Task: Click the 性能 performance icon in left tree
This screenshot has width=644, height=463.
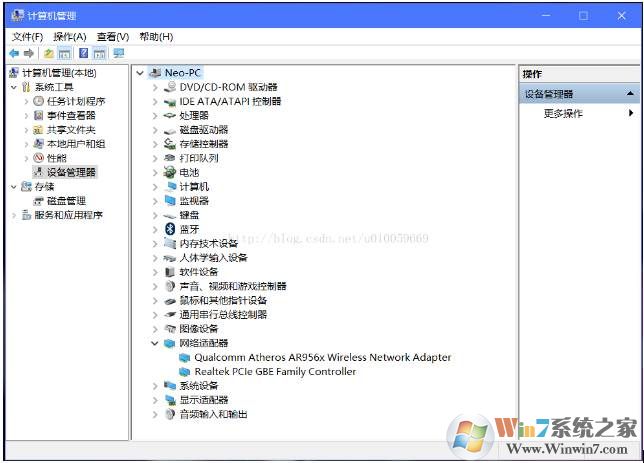Action: coord(38,158)
